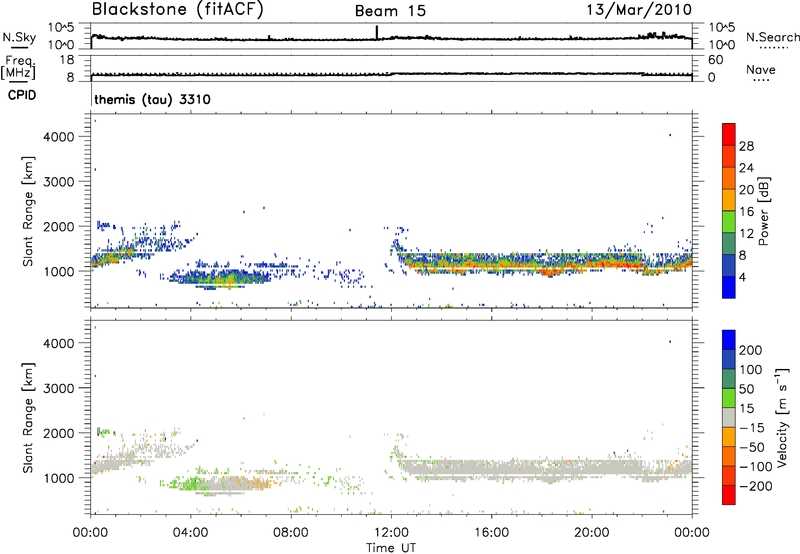The height and width of the screenshot is (554, 800).
Task: Select the "CPID" row label
Action: (22, 95)
